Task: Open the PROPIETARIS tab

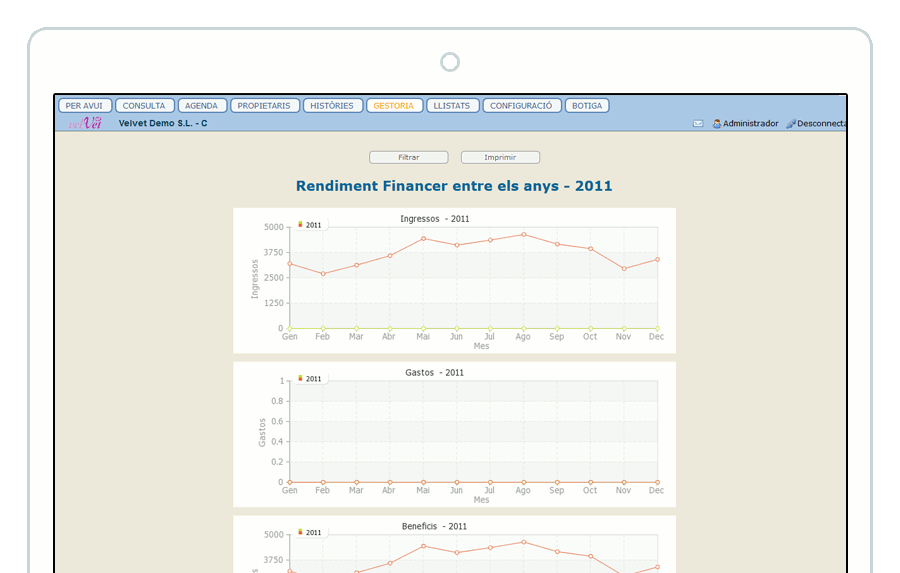Action: pyautogui.click(x=264, y=106)
